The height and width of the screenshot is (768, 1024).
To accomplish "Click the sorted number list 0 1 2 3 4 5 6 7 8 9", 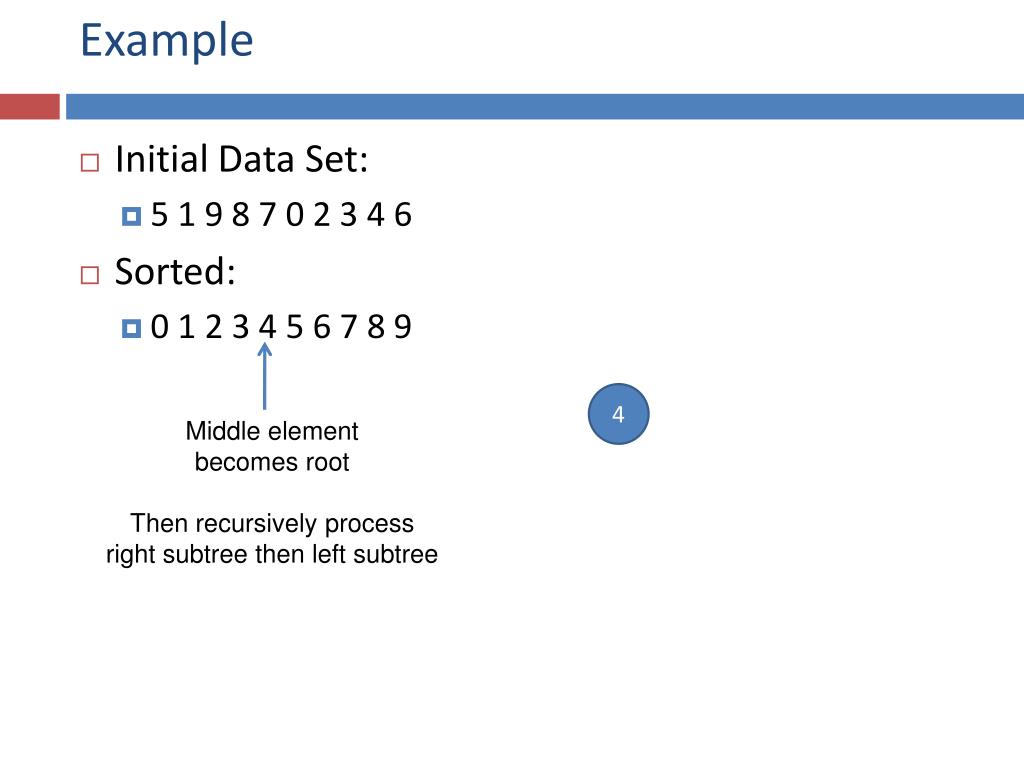I will [x=281, y=327].
